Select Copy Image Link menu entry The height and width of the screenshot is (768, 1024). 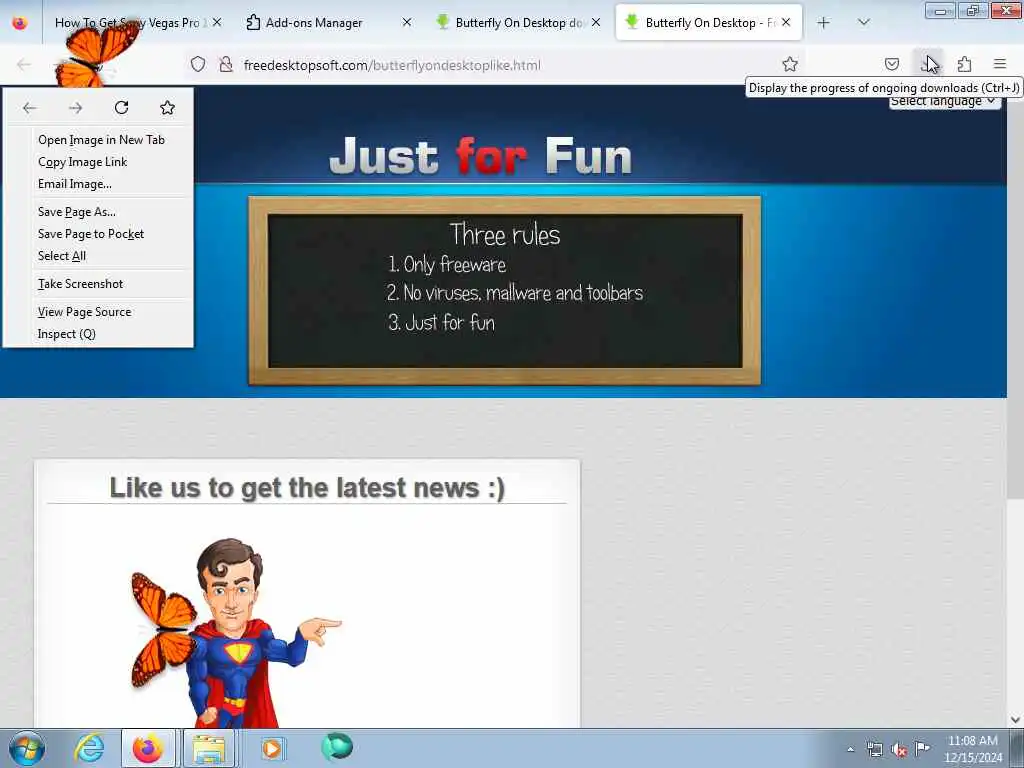pos(82,162)
